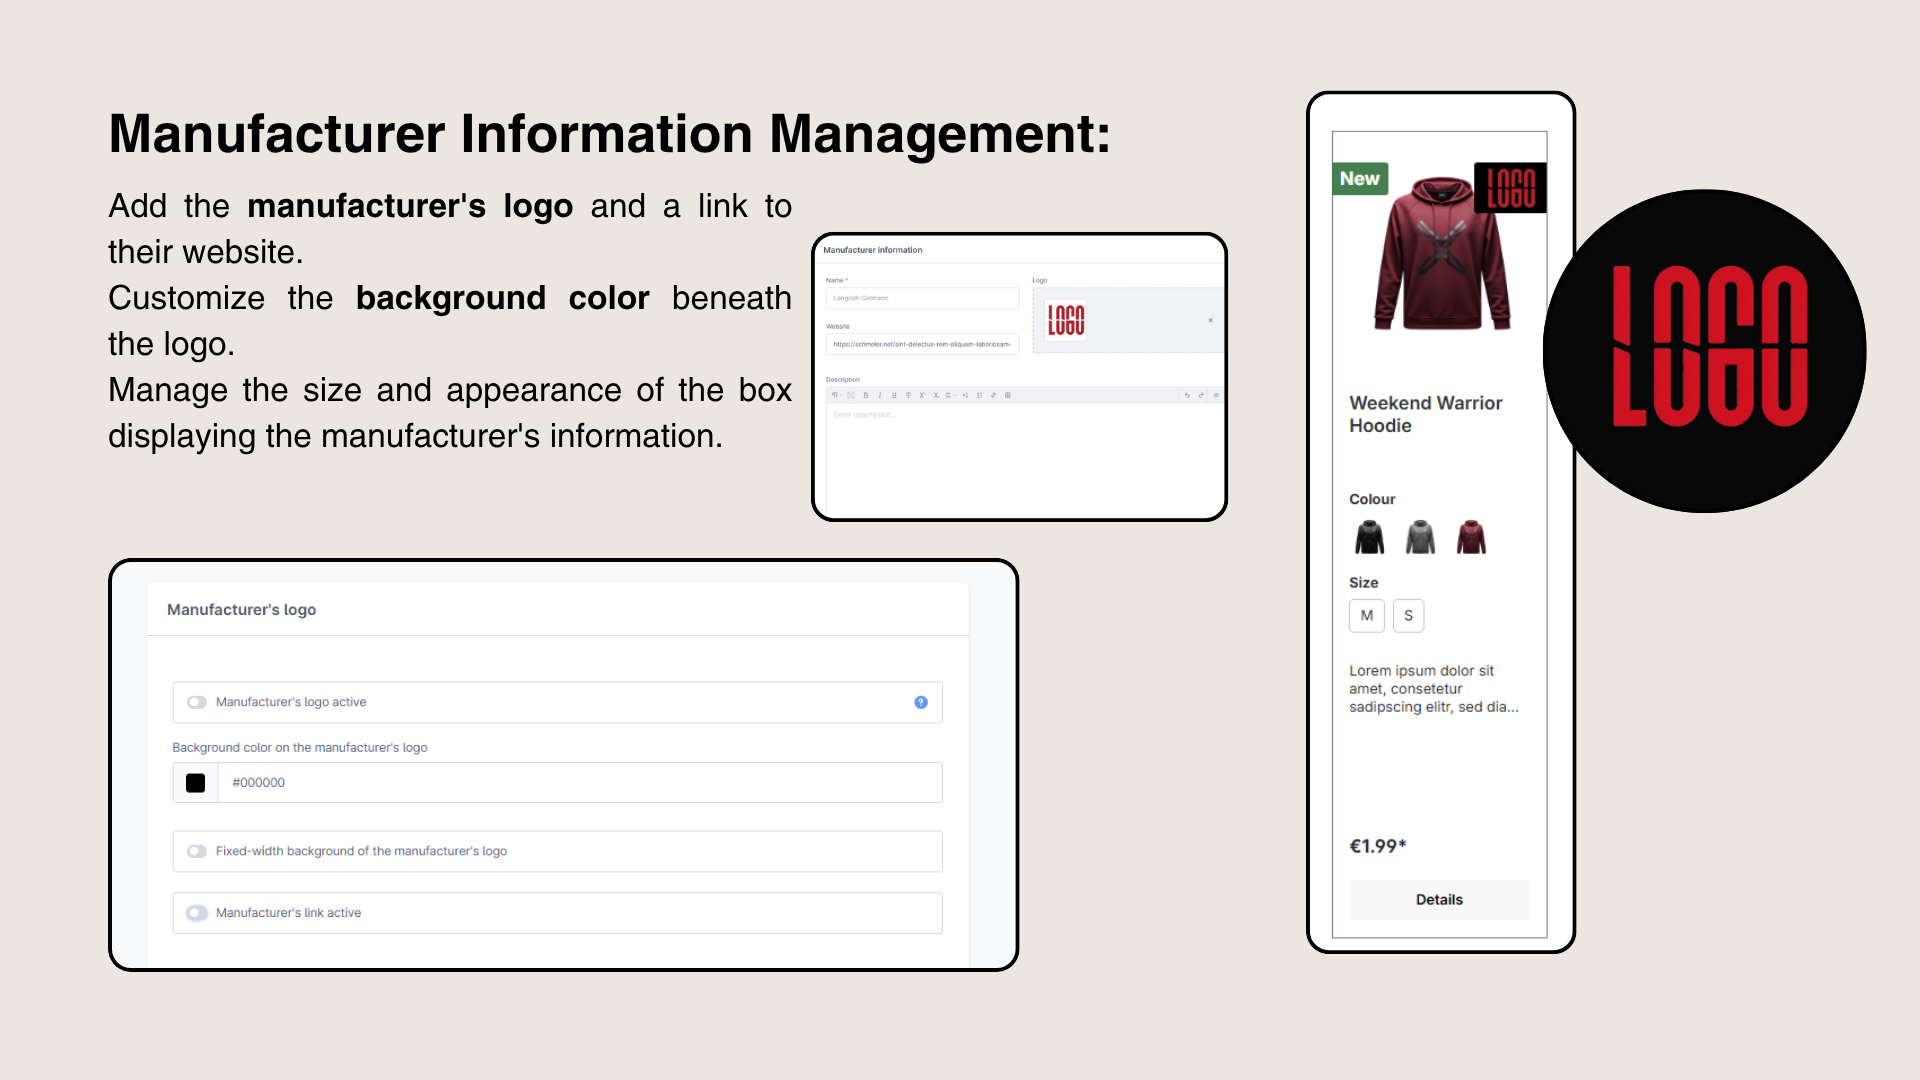Click the manufacturer logo badge on the product image

coord(1511,188)
